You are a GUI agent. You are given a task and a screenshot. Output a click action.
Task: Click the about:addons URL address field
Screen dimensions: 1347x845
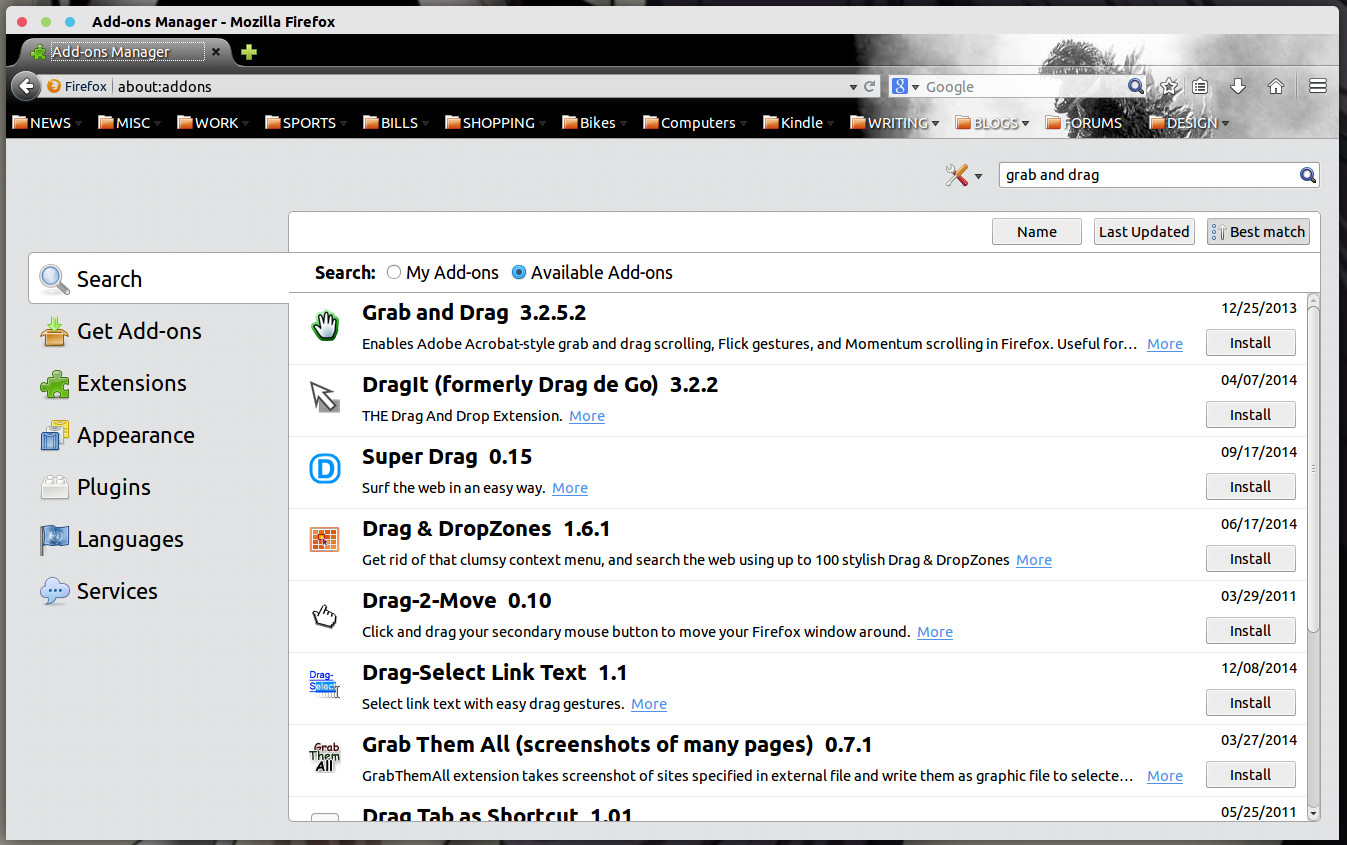(x=480, y=87)
